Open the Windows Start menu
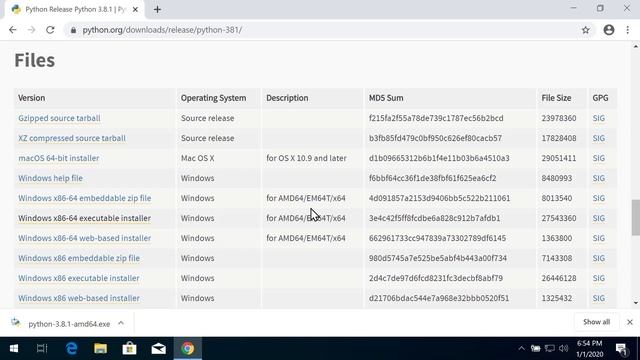The image size is (640, 360). pos(13,349)
